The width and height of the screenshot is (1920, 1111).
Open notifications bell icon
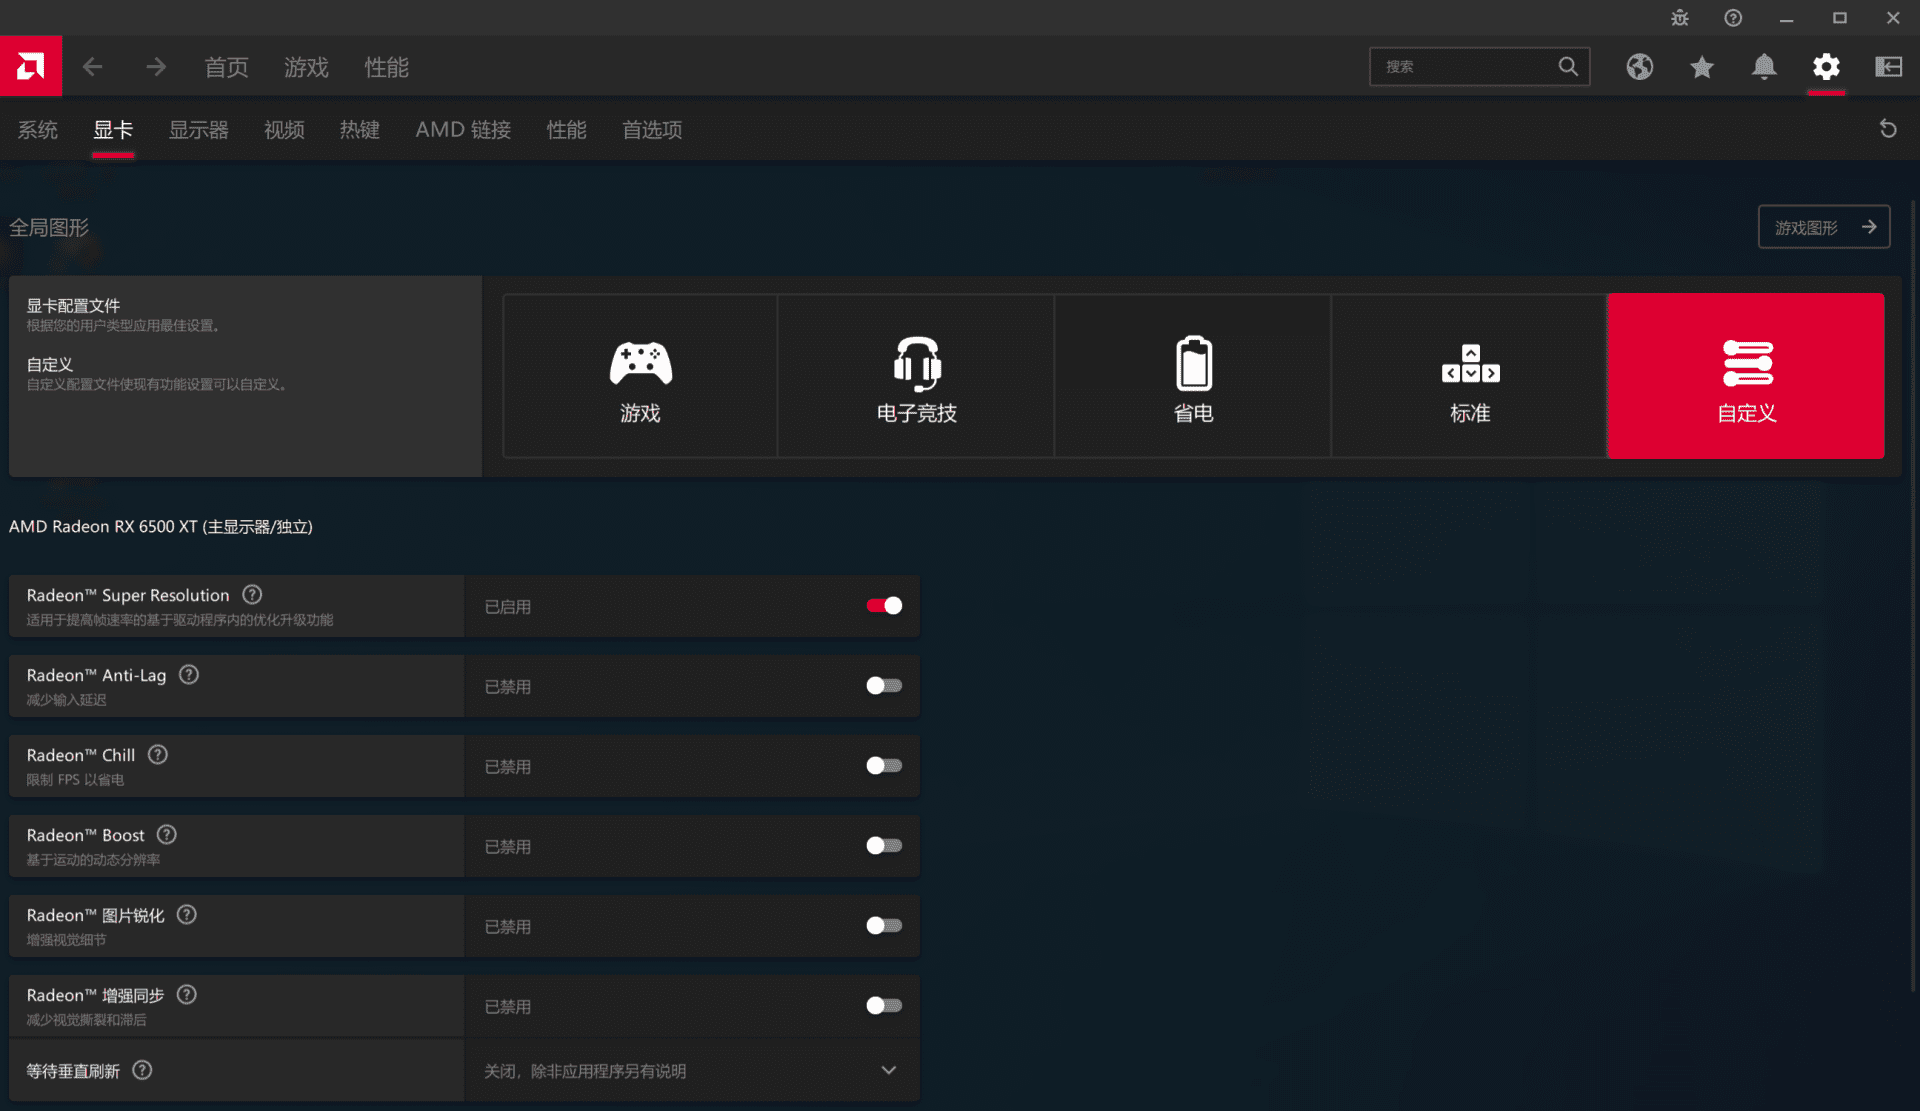point(1764,67)
